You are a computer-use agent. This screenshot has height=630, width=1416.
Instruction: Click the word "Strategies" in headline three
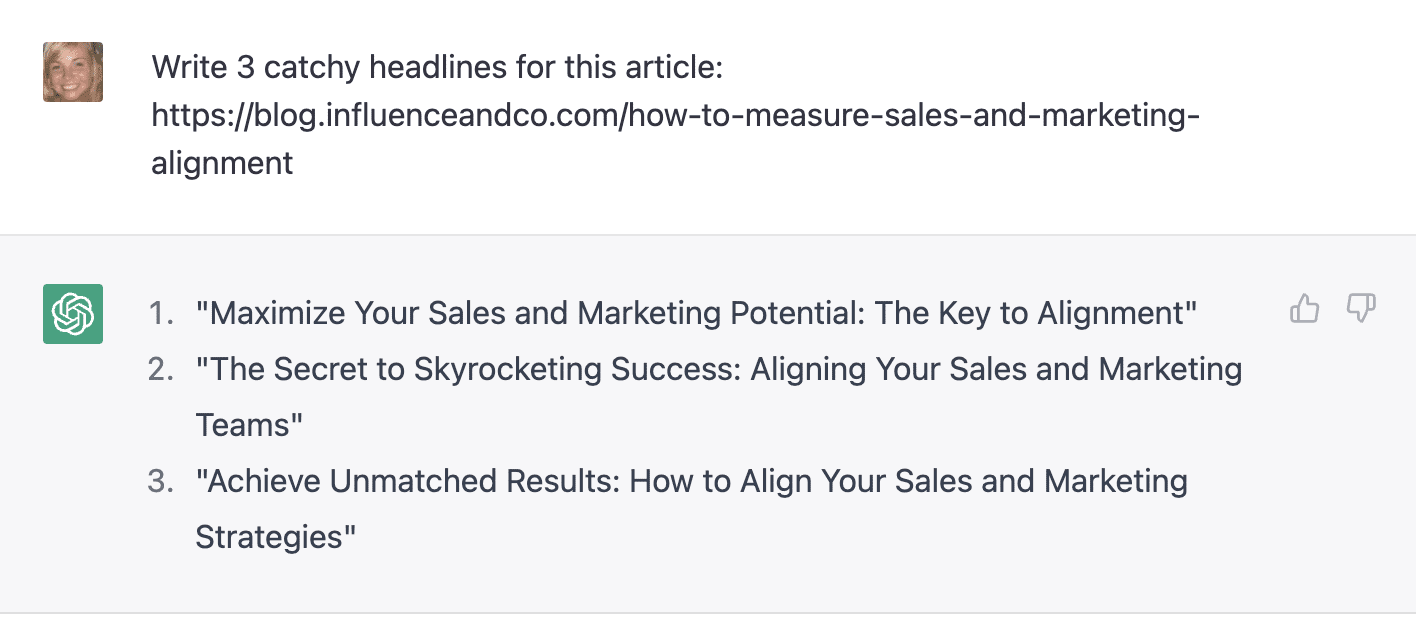272,538
